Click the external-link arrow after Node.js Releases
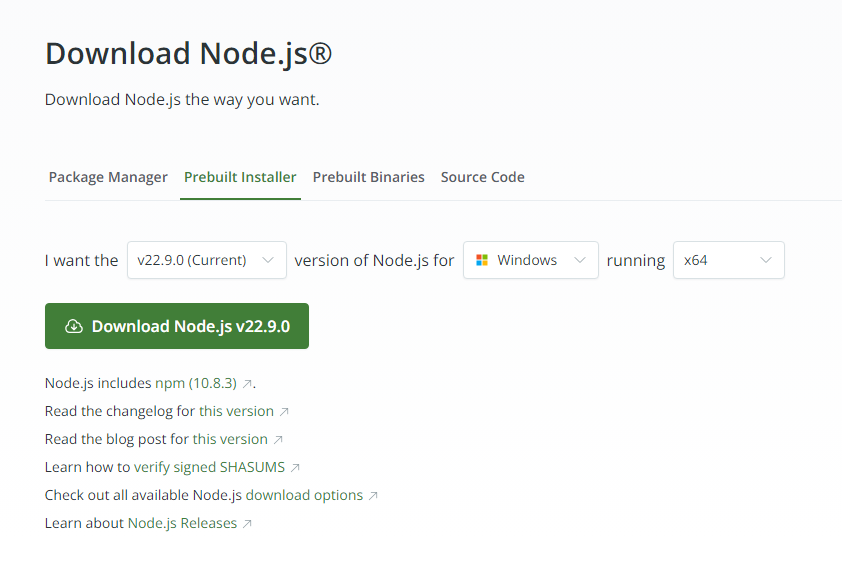 point(247,523)
